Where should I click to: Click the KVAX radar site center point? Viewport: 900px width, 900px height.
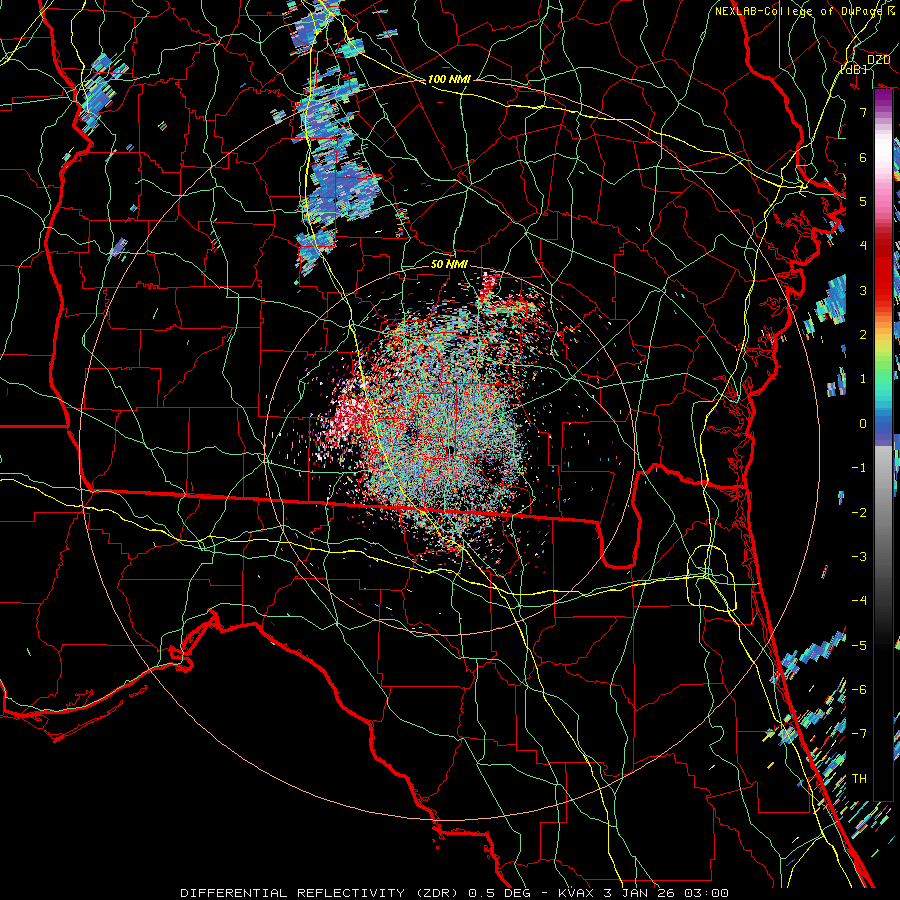point(451,450)
